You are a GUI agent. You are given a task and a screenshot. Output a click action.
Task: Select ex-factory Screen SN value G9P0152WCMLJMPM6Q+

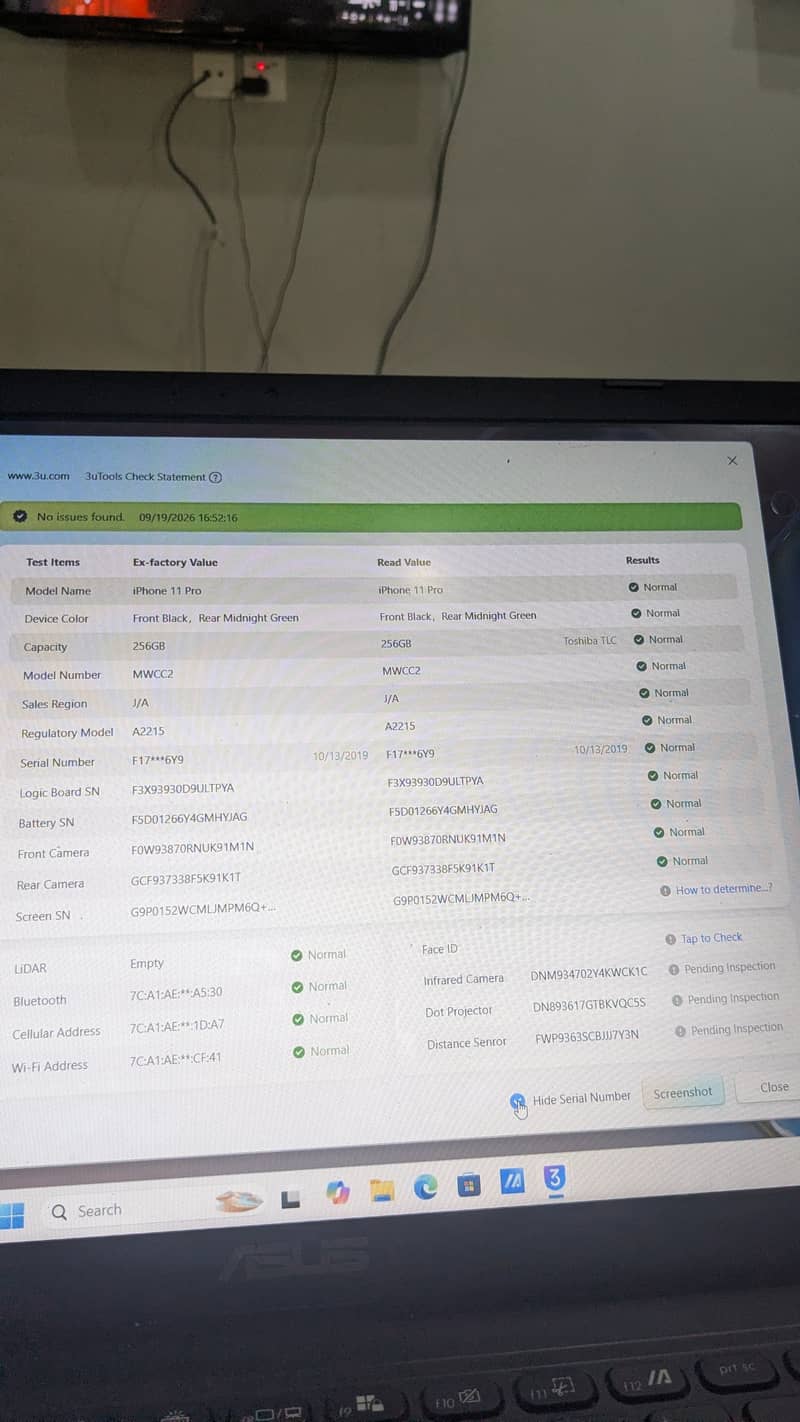[x=203, y=909]
